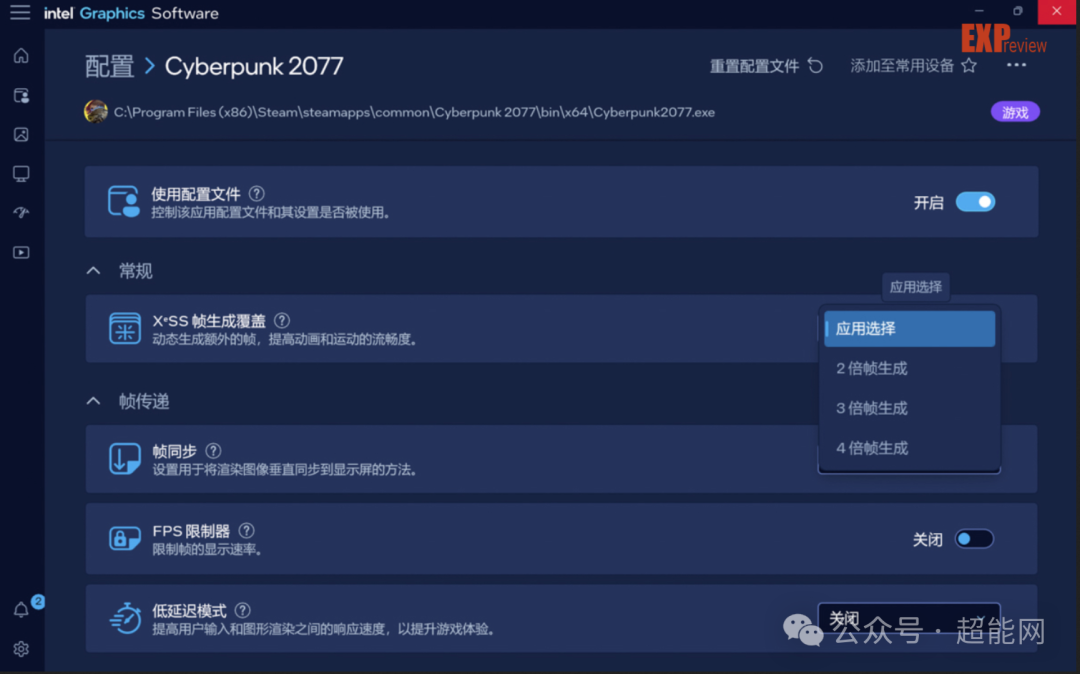Click the 使用配置文件 heading

pos(196,194)
